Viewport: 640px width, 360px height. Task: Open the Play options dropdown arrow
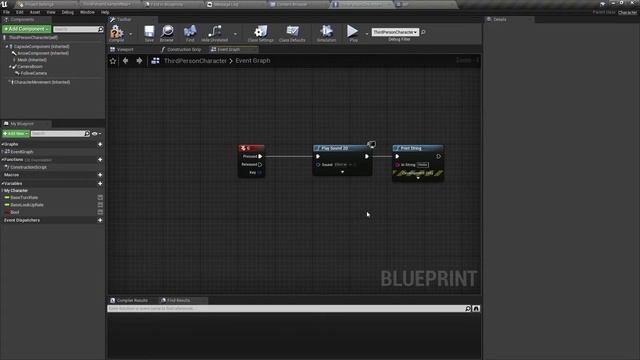(367, 34)
